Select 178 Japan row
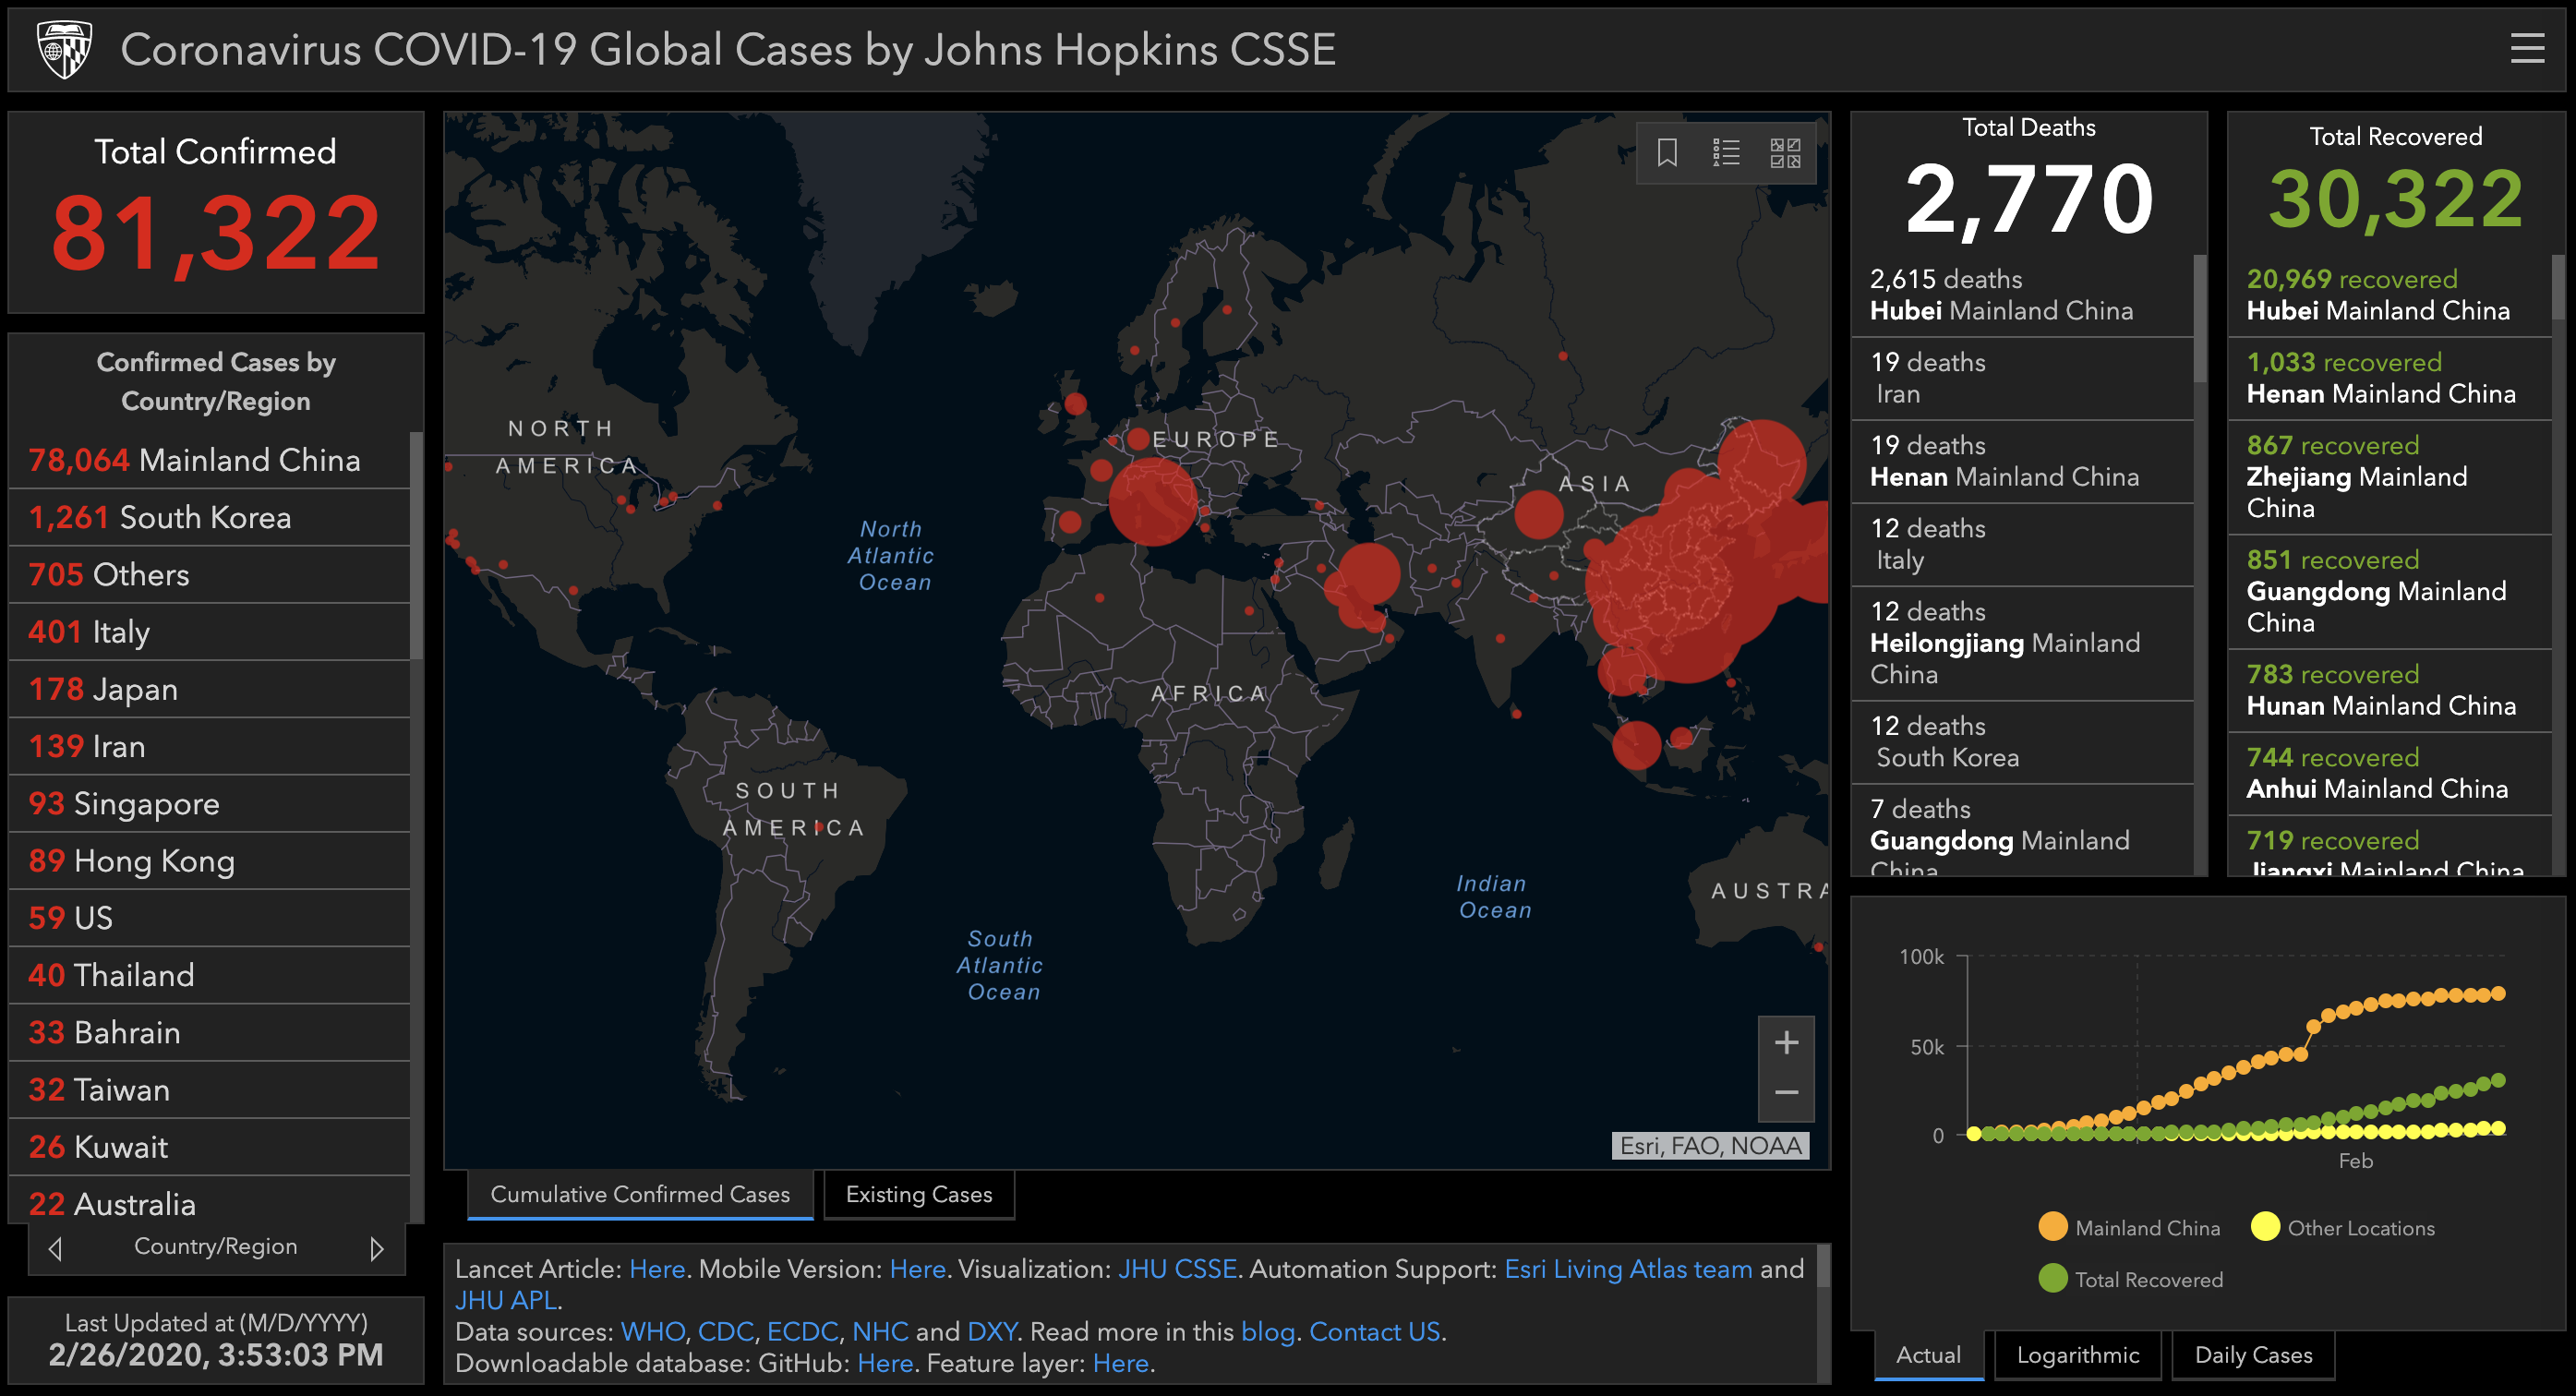This screenshot has width=2576, height=1396. 209,689
